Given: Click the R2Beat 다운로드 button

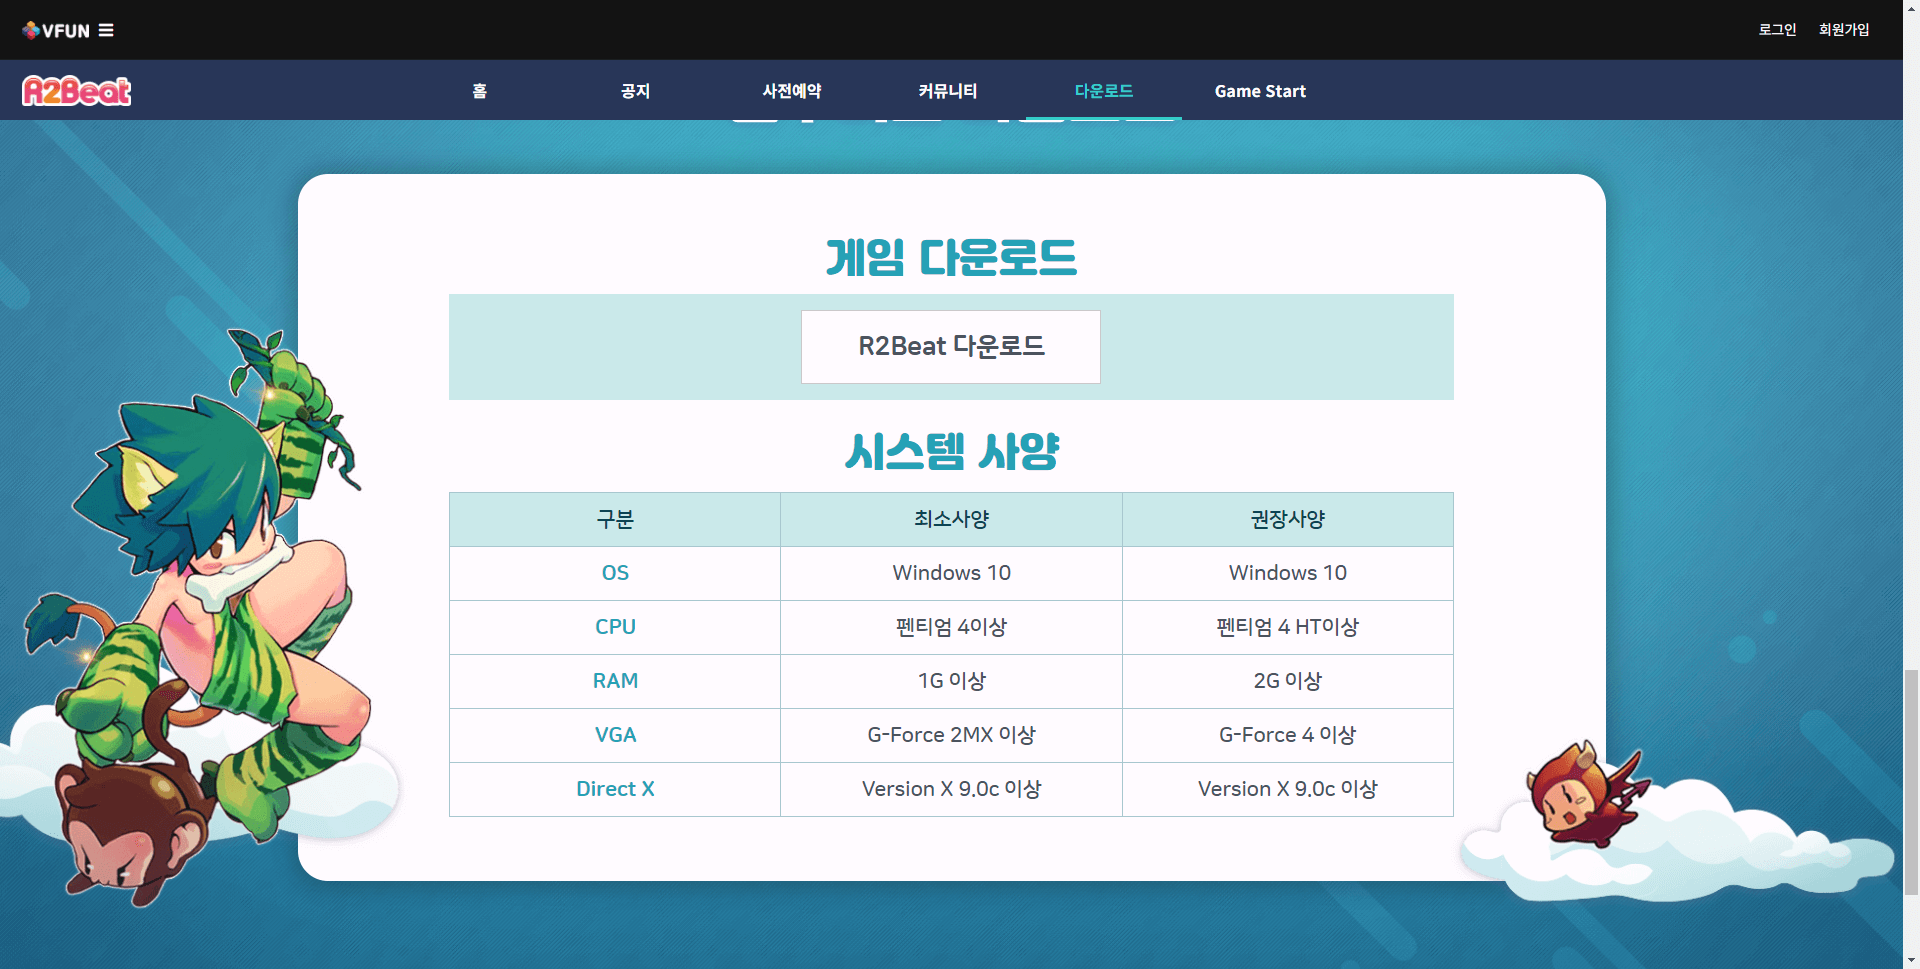Looking at the screenshot, I should (x=951, y=346).
